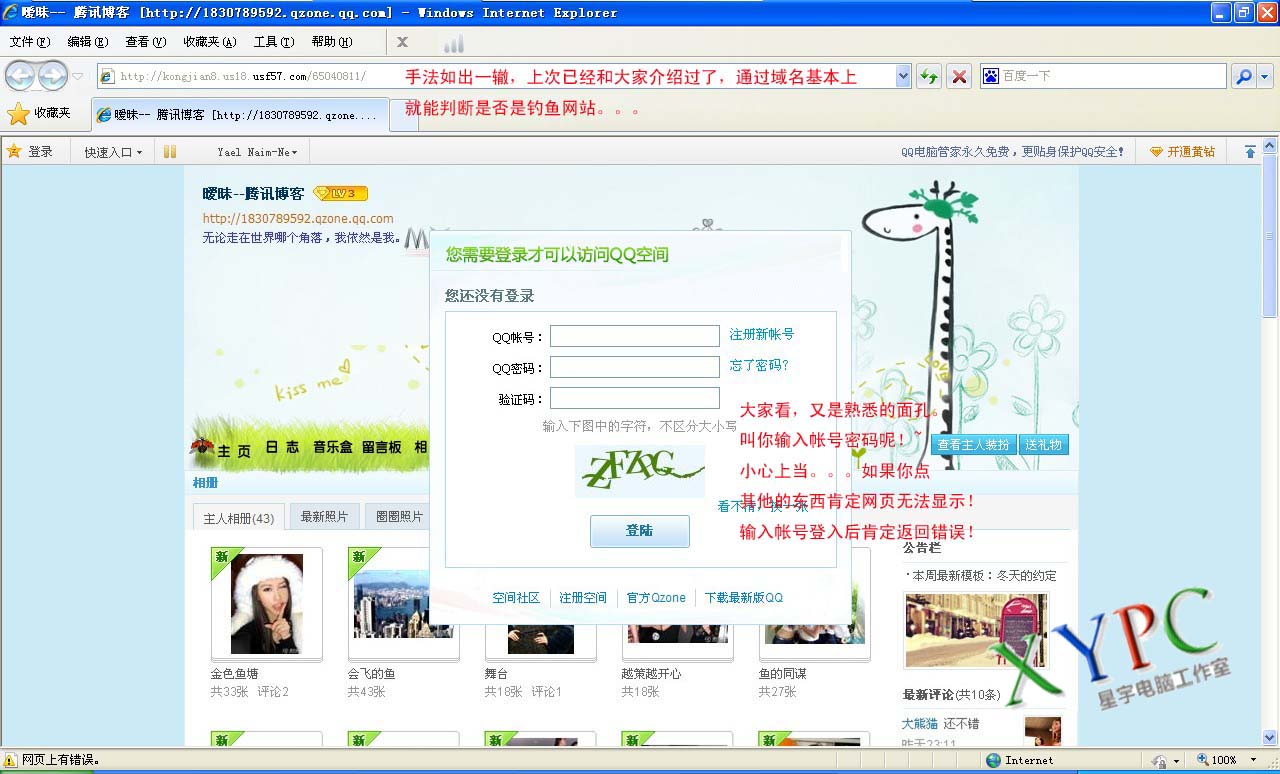Screen dimensions: 1280x774
Task: Go to 日志 navigation tab
Action: pyautogui.click(x=282, y=447)
